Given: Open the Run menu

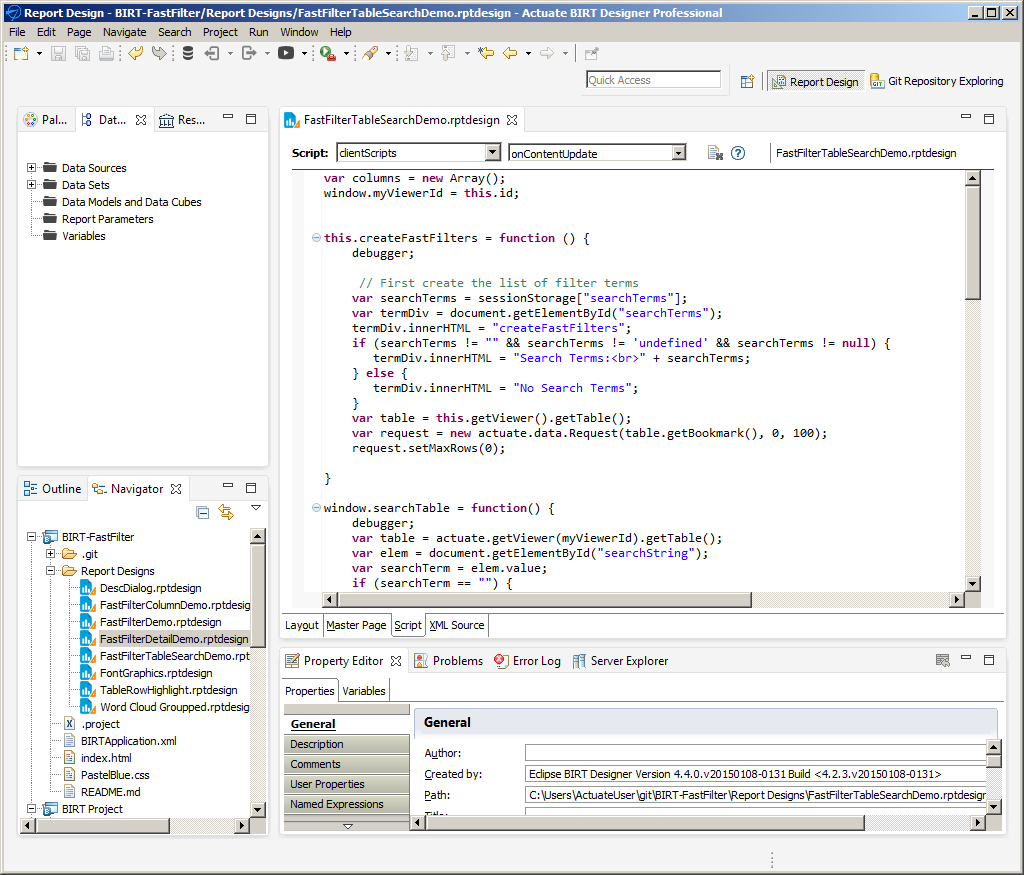Looking at the screenshot, I should [x=259, y=32].
